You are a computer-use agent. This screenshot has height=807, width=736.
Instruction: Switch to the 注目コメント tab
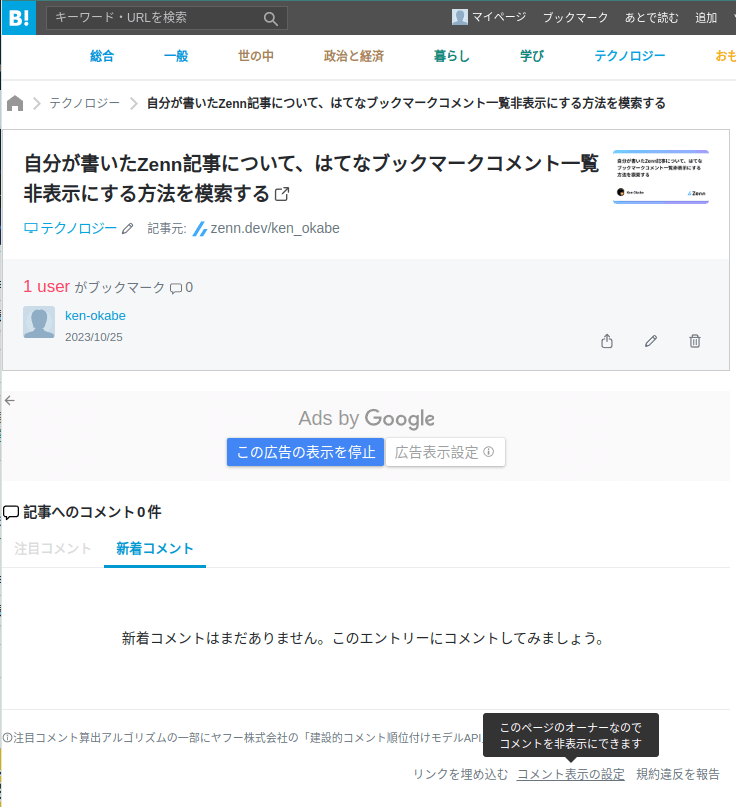[x=52, y=549]
